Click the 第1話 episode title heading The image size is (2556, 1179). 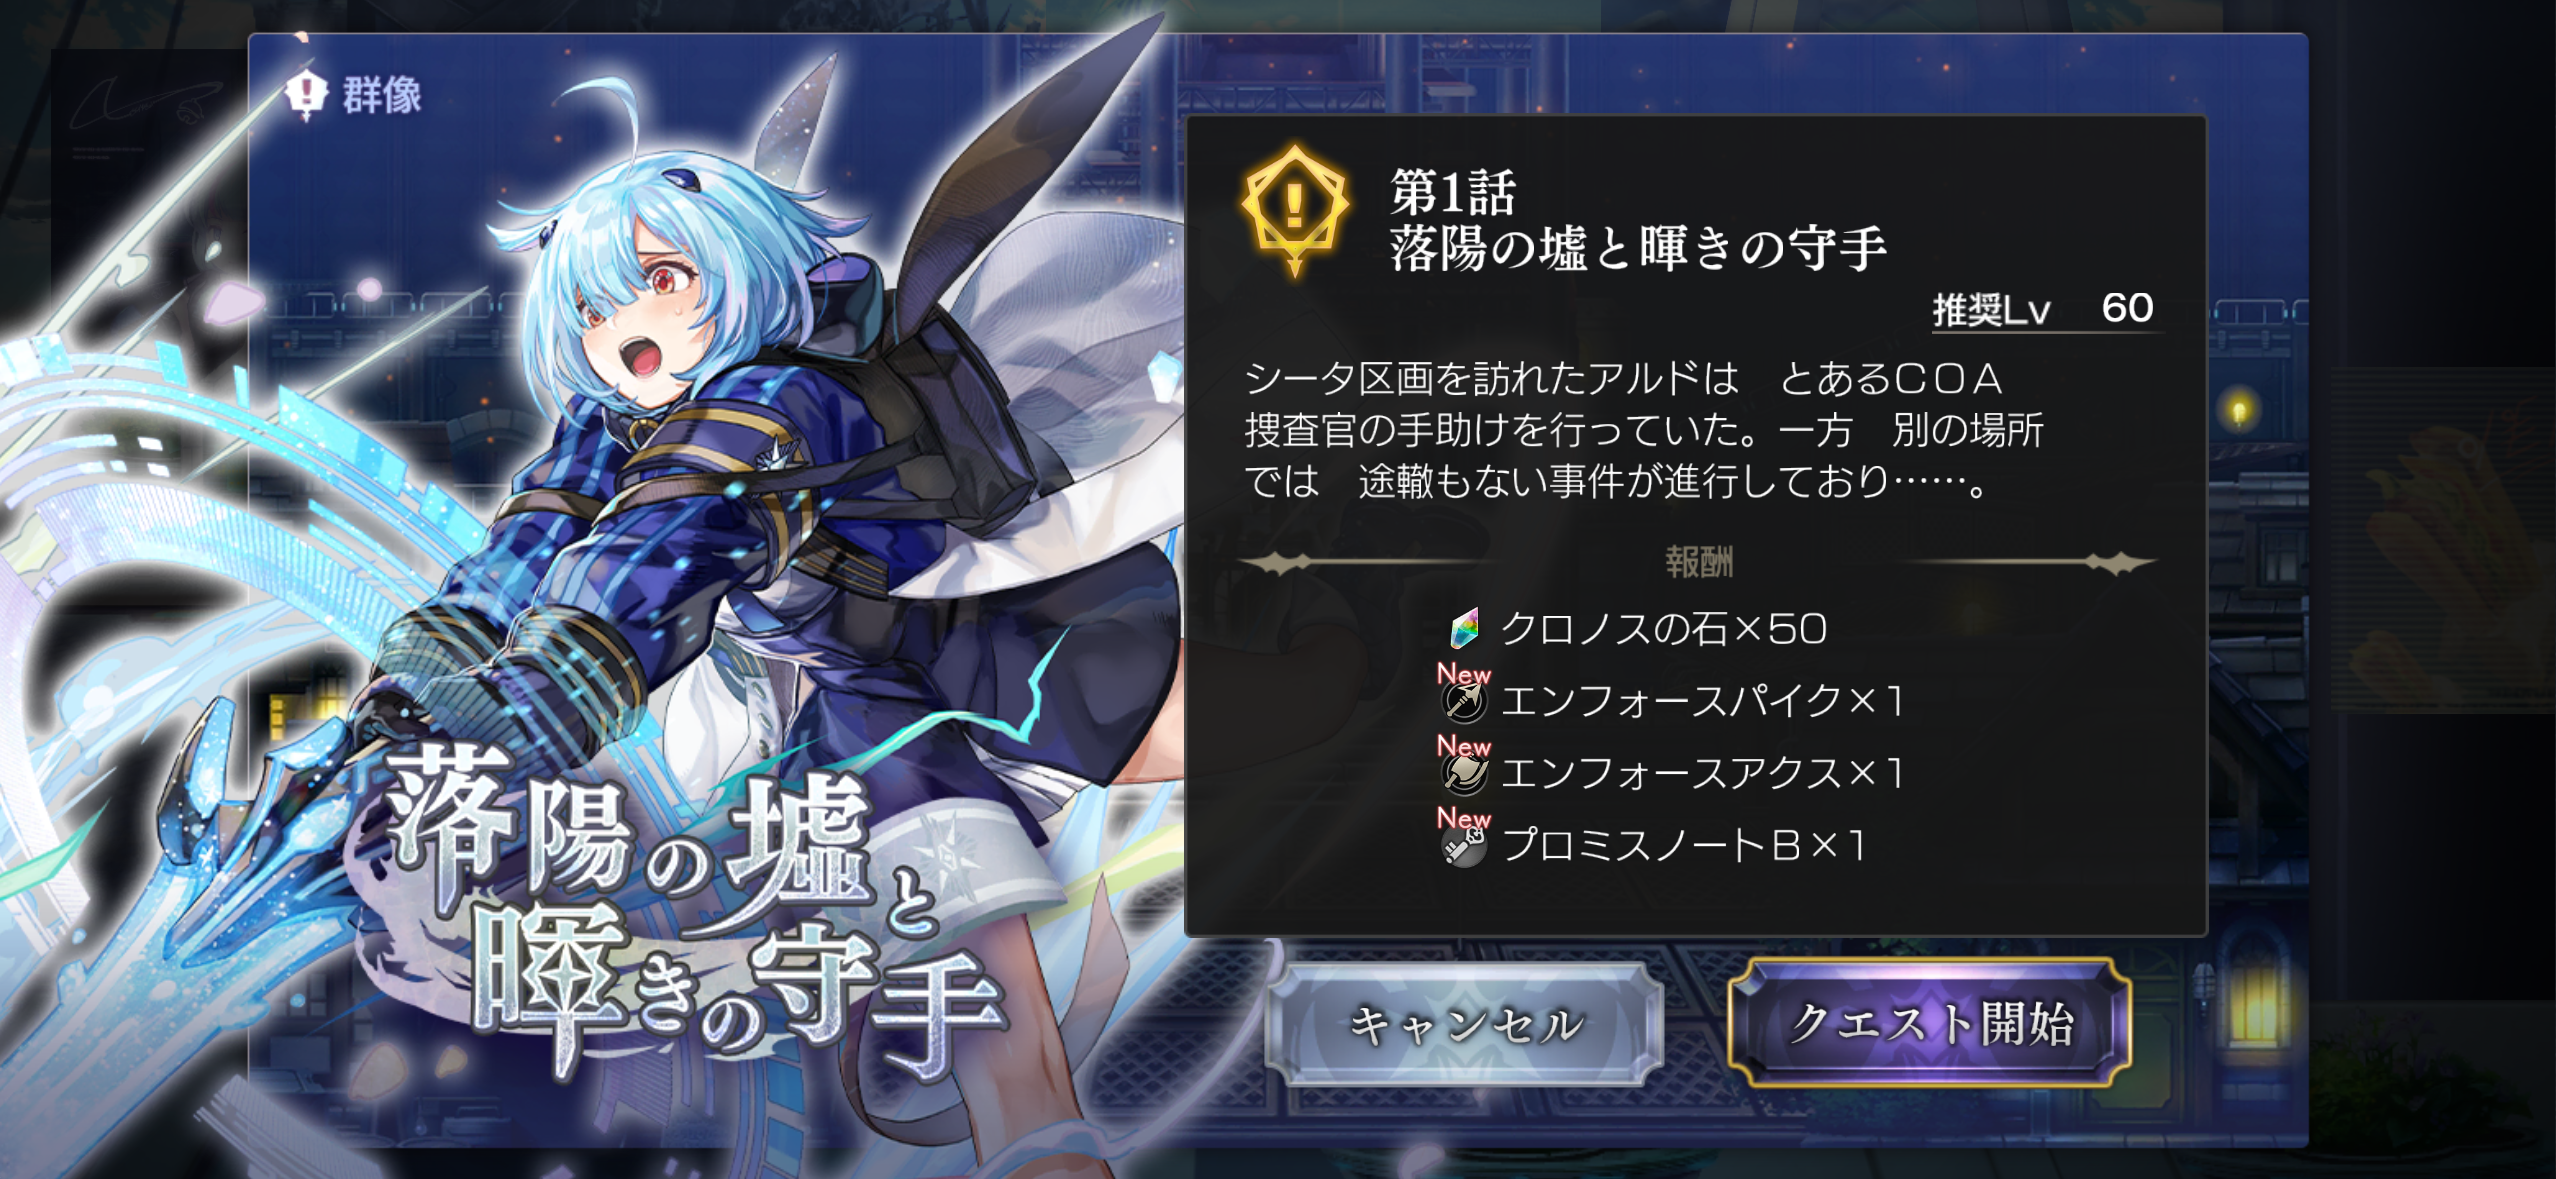[x=1453, y=192]
